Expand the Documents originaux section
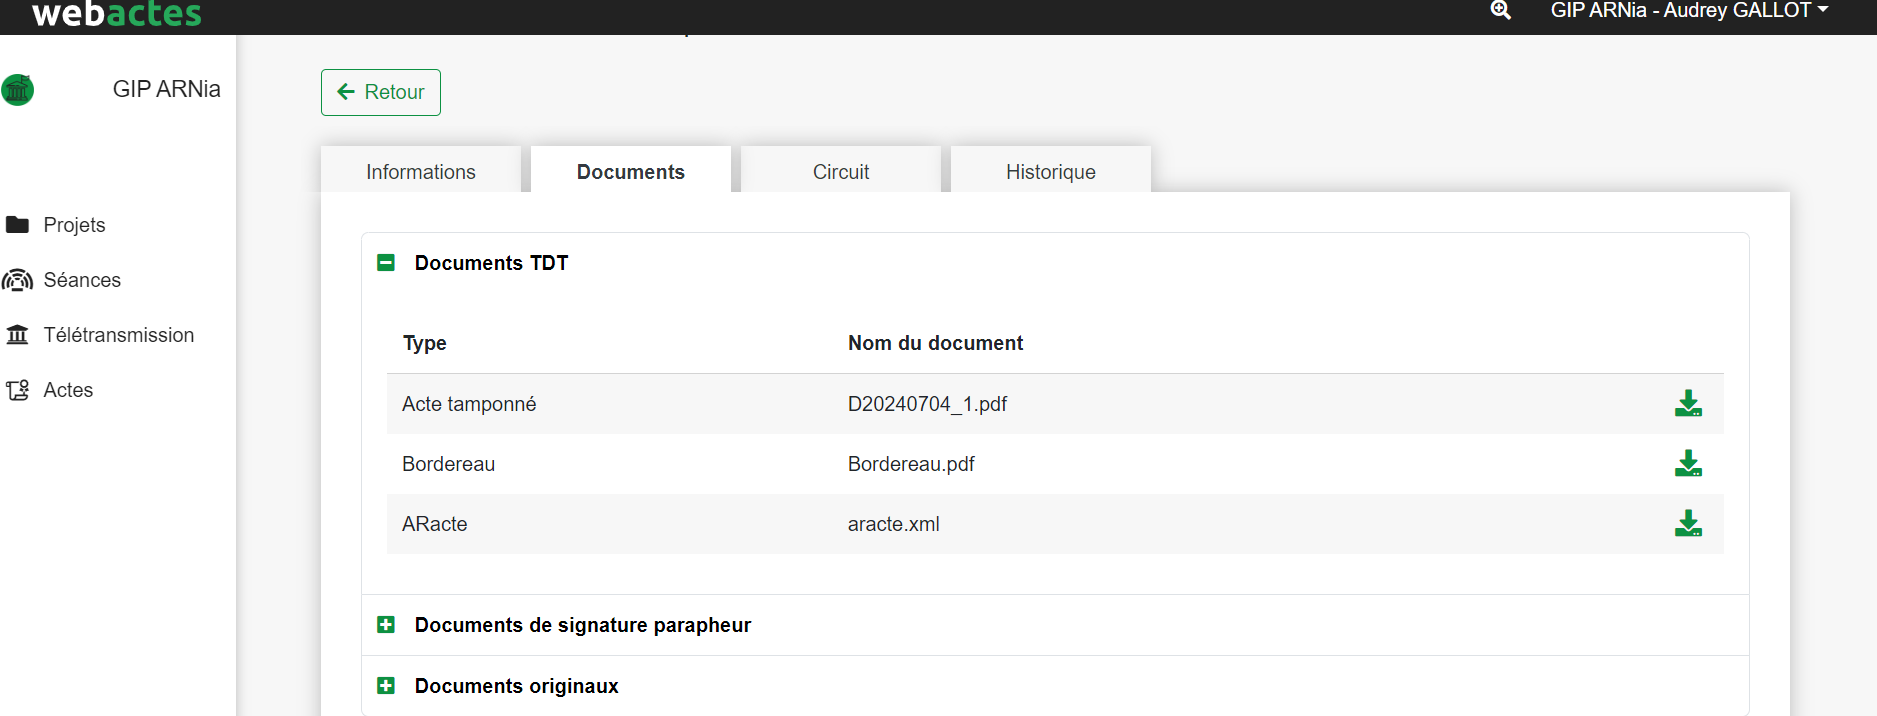The height and width of the screenshot is (716, 1877). (x=386, y=686)
